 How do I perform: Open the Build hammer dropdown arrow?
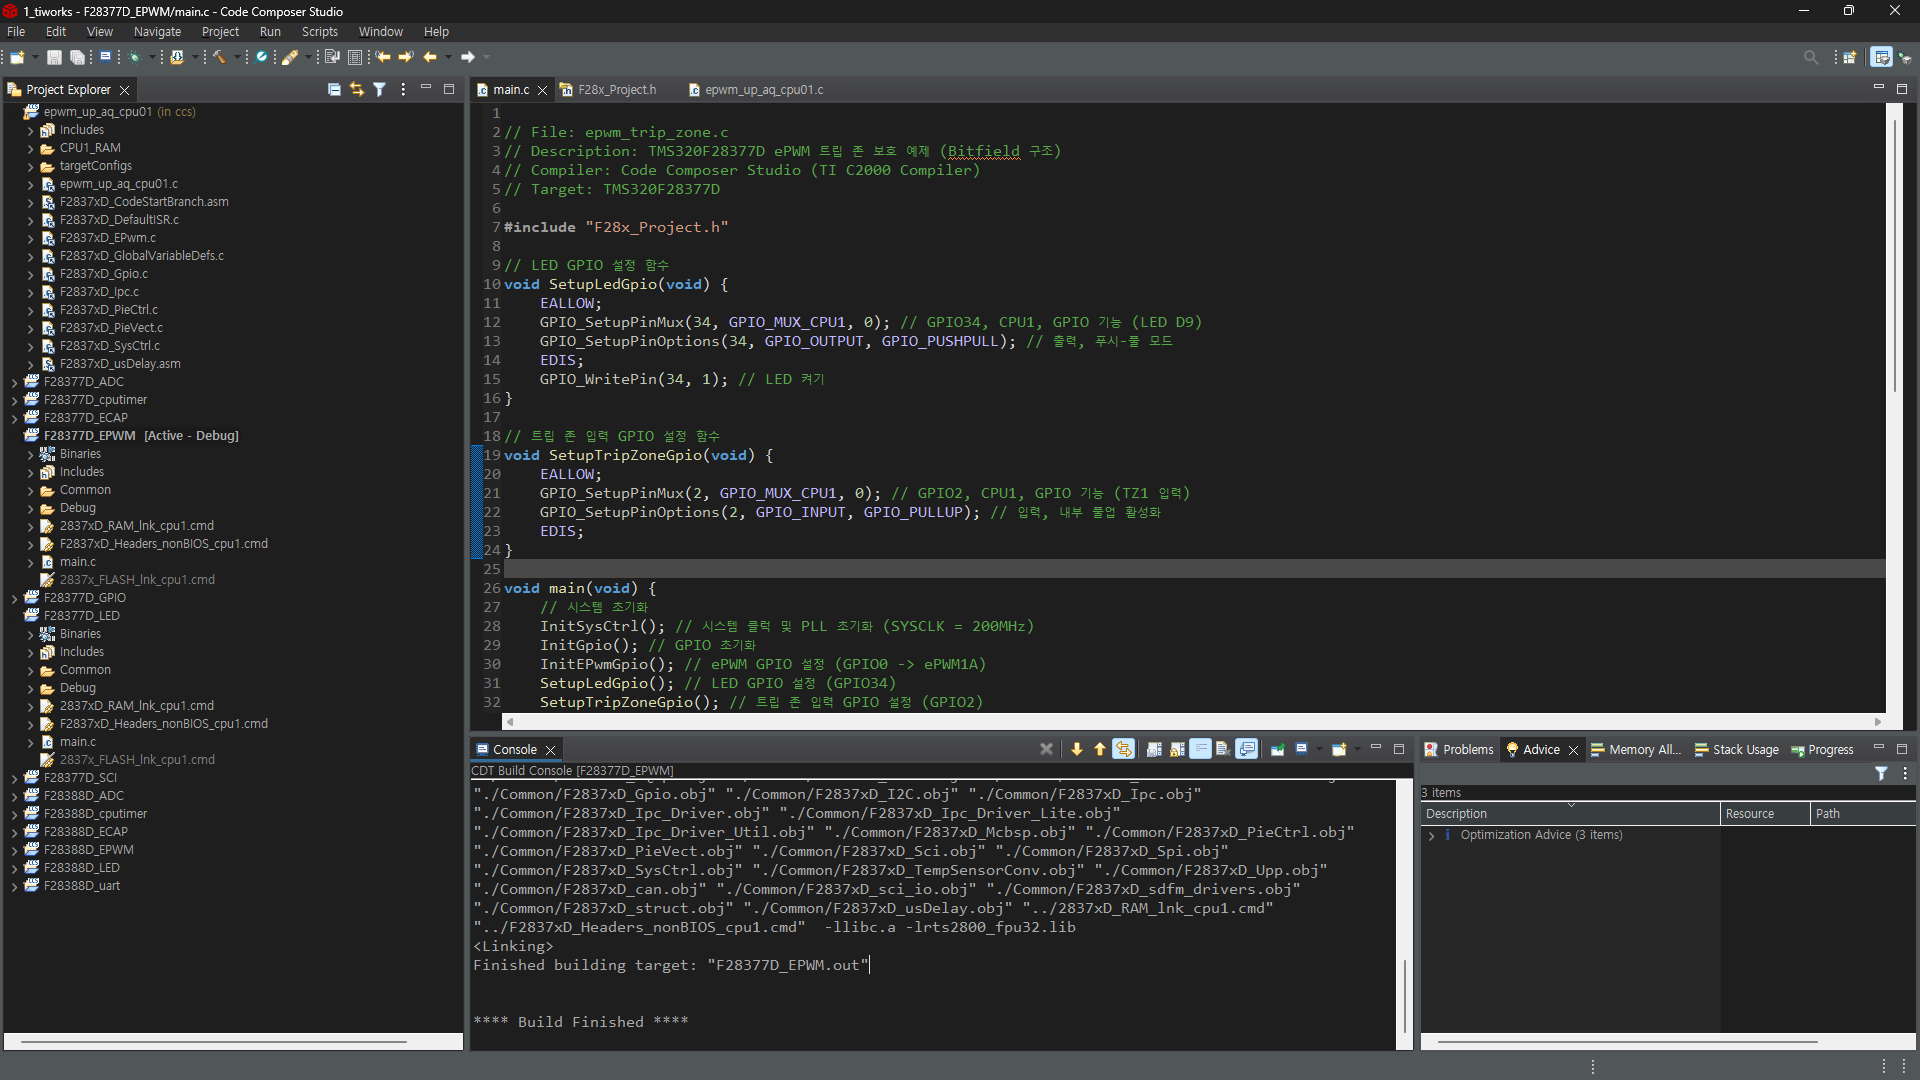(237, 57)
